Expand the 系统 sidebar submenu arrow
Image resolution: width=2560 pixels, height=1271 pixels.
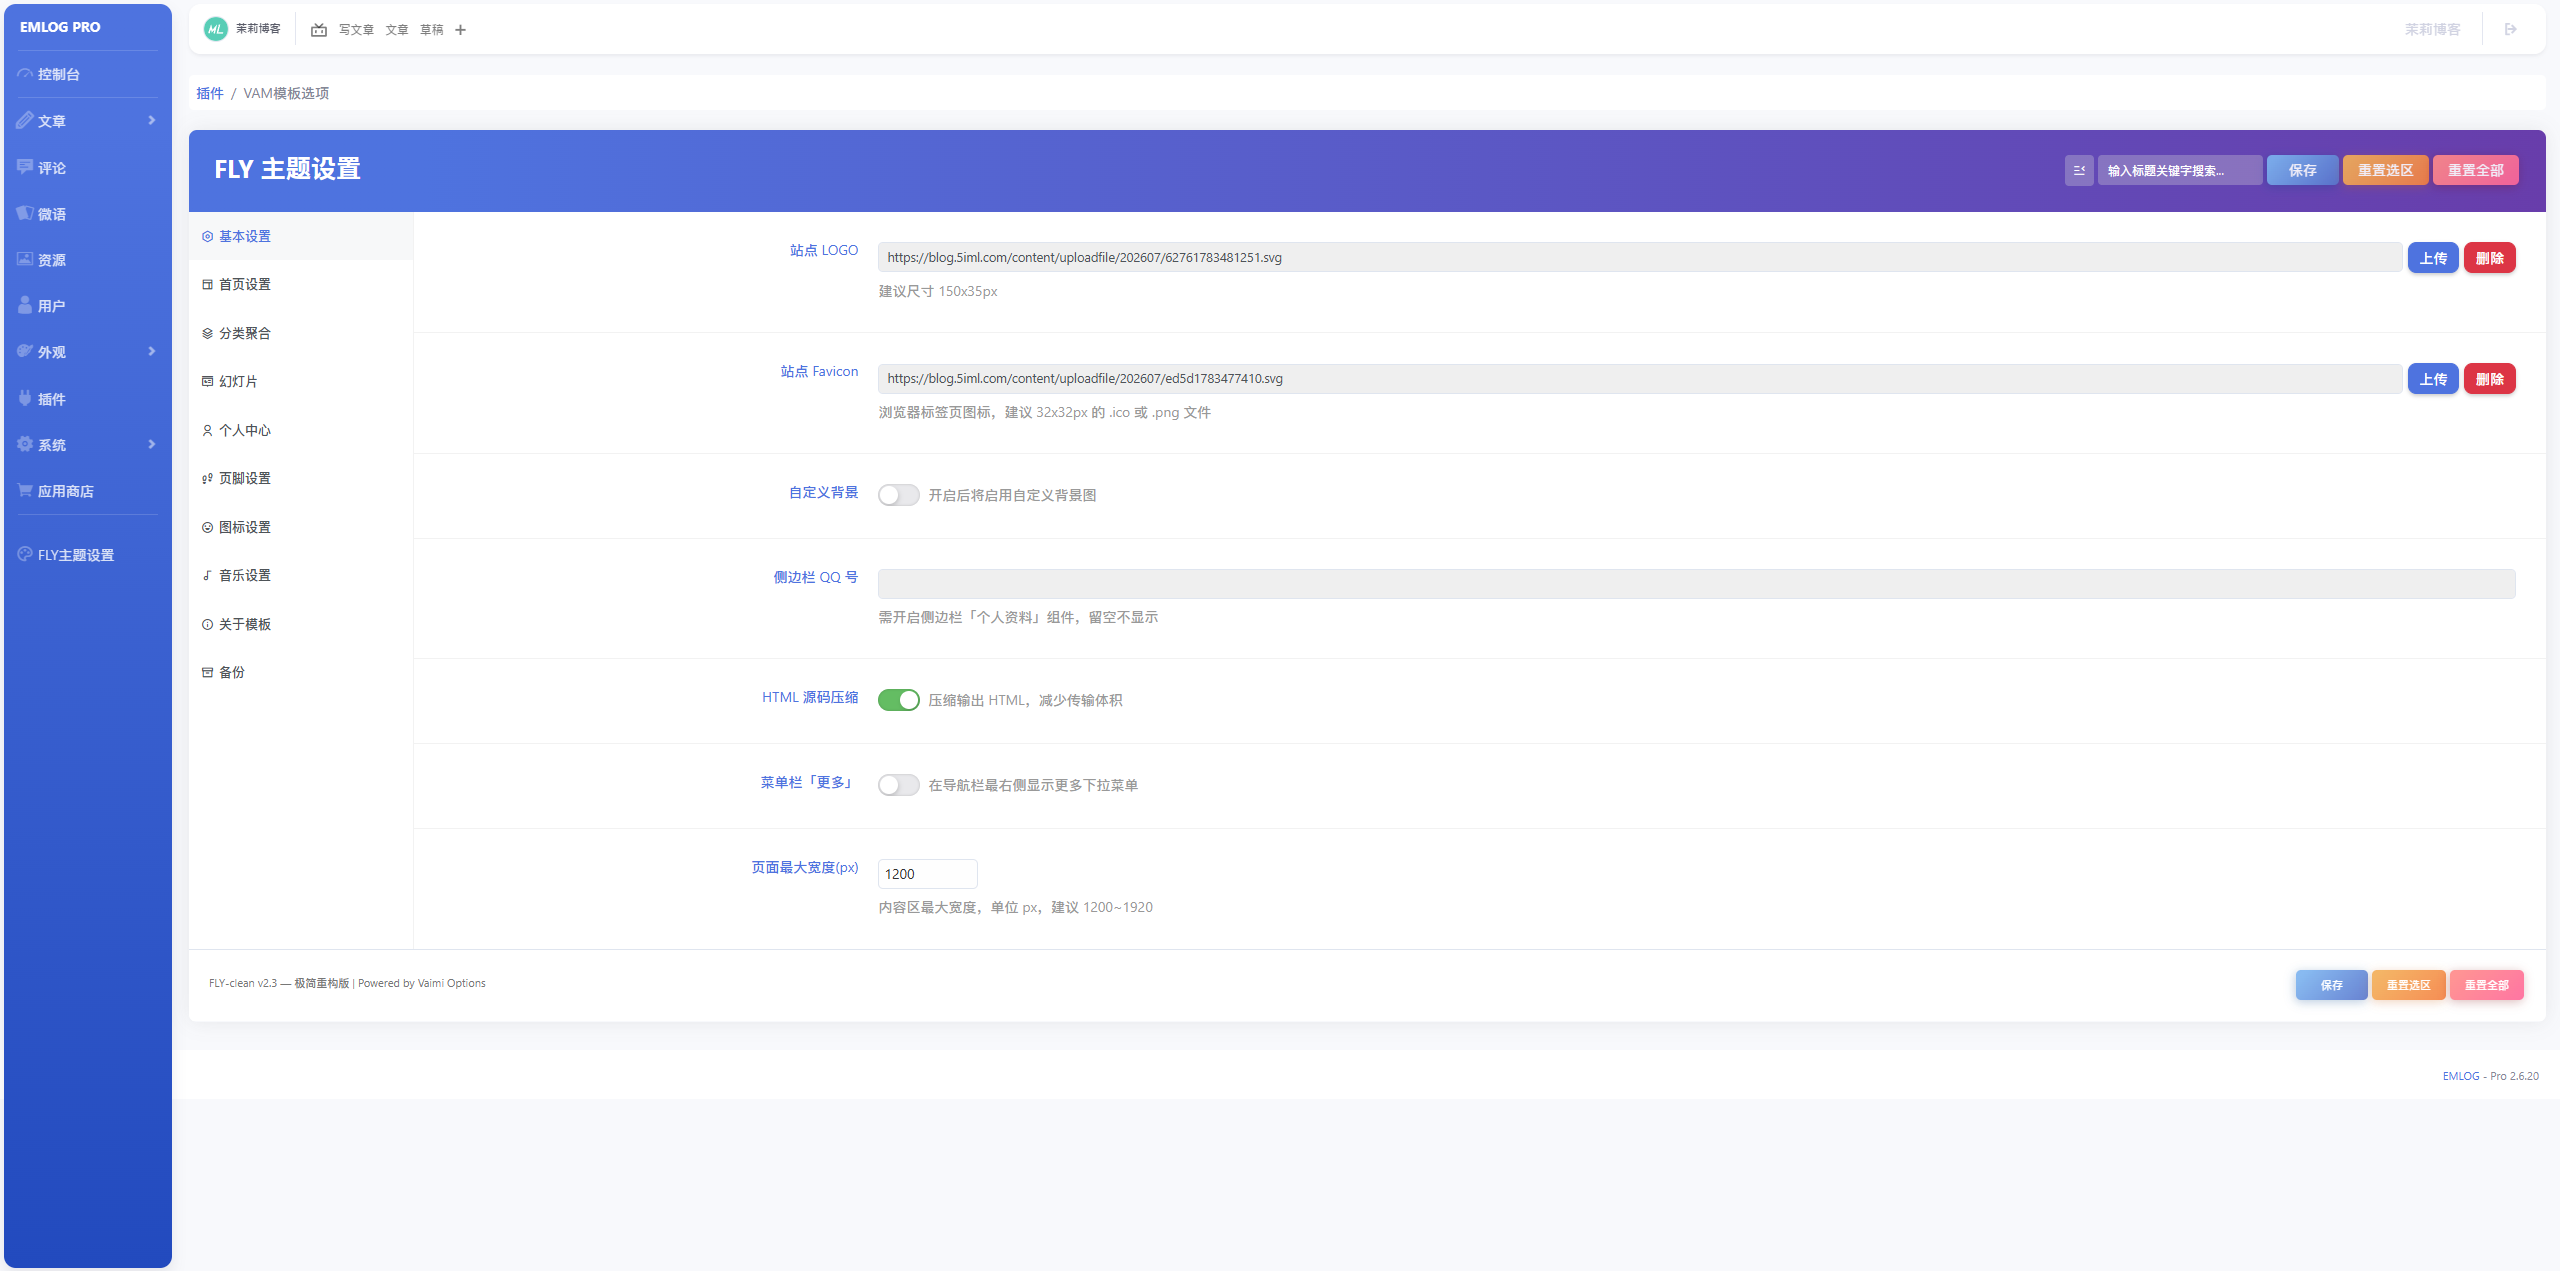tap(152, 444)
